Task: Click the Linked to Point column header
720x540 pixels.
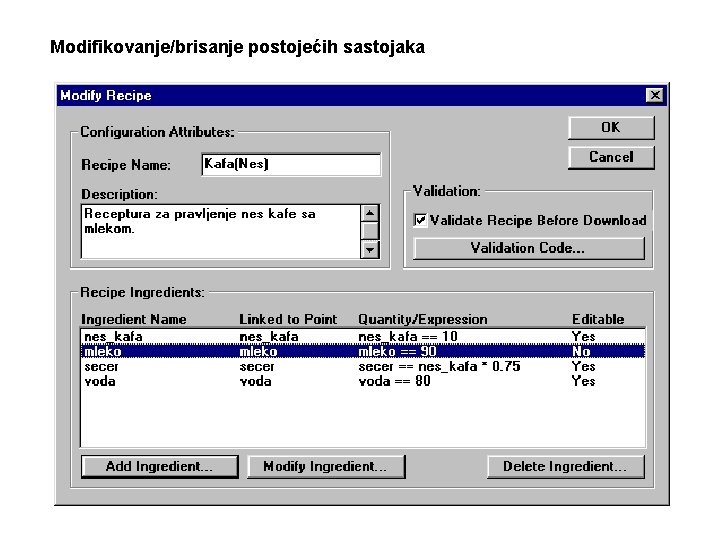Action: (x=288, y=320)
